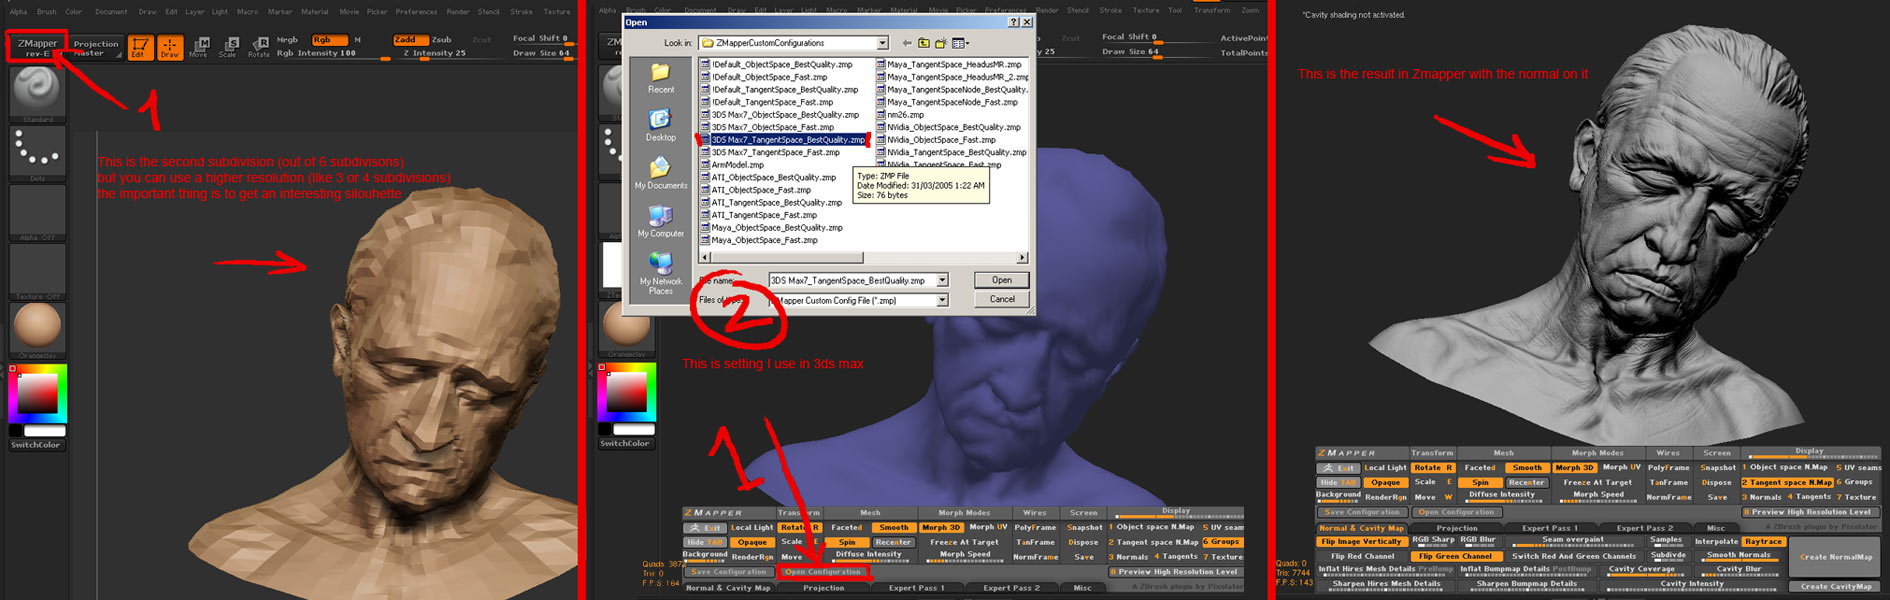Select the orange clay material sphere in left window
This screenshot has width=1890, height=600.
(38, 329)
